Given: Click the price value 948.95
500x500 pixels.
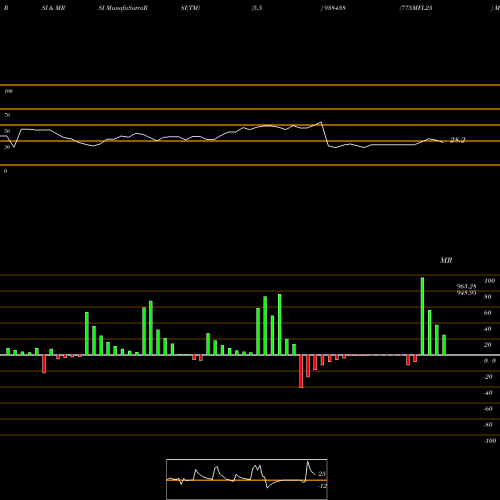Looking at the screenshot, I should tap(466, 293).
